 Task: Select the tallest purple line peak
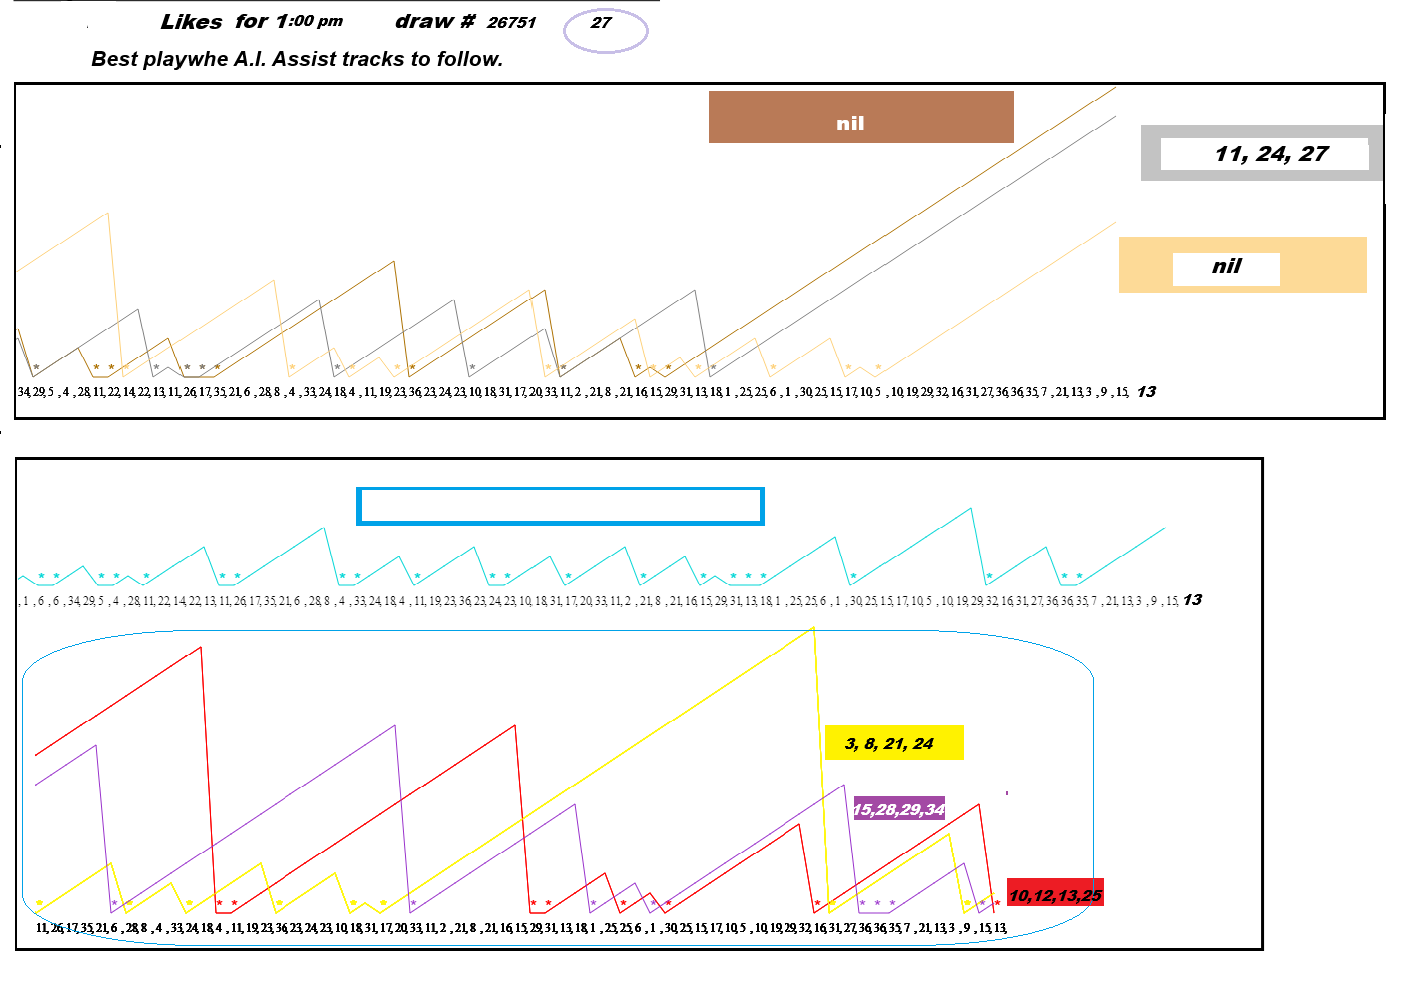tap(395, 726)
